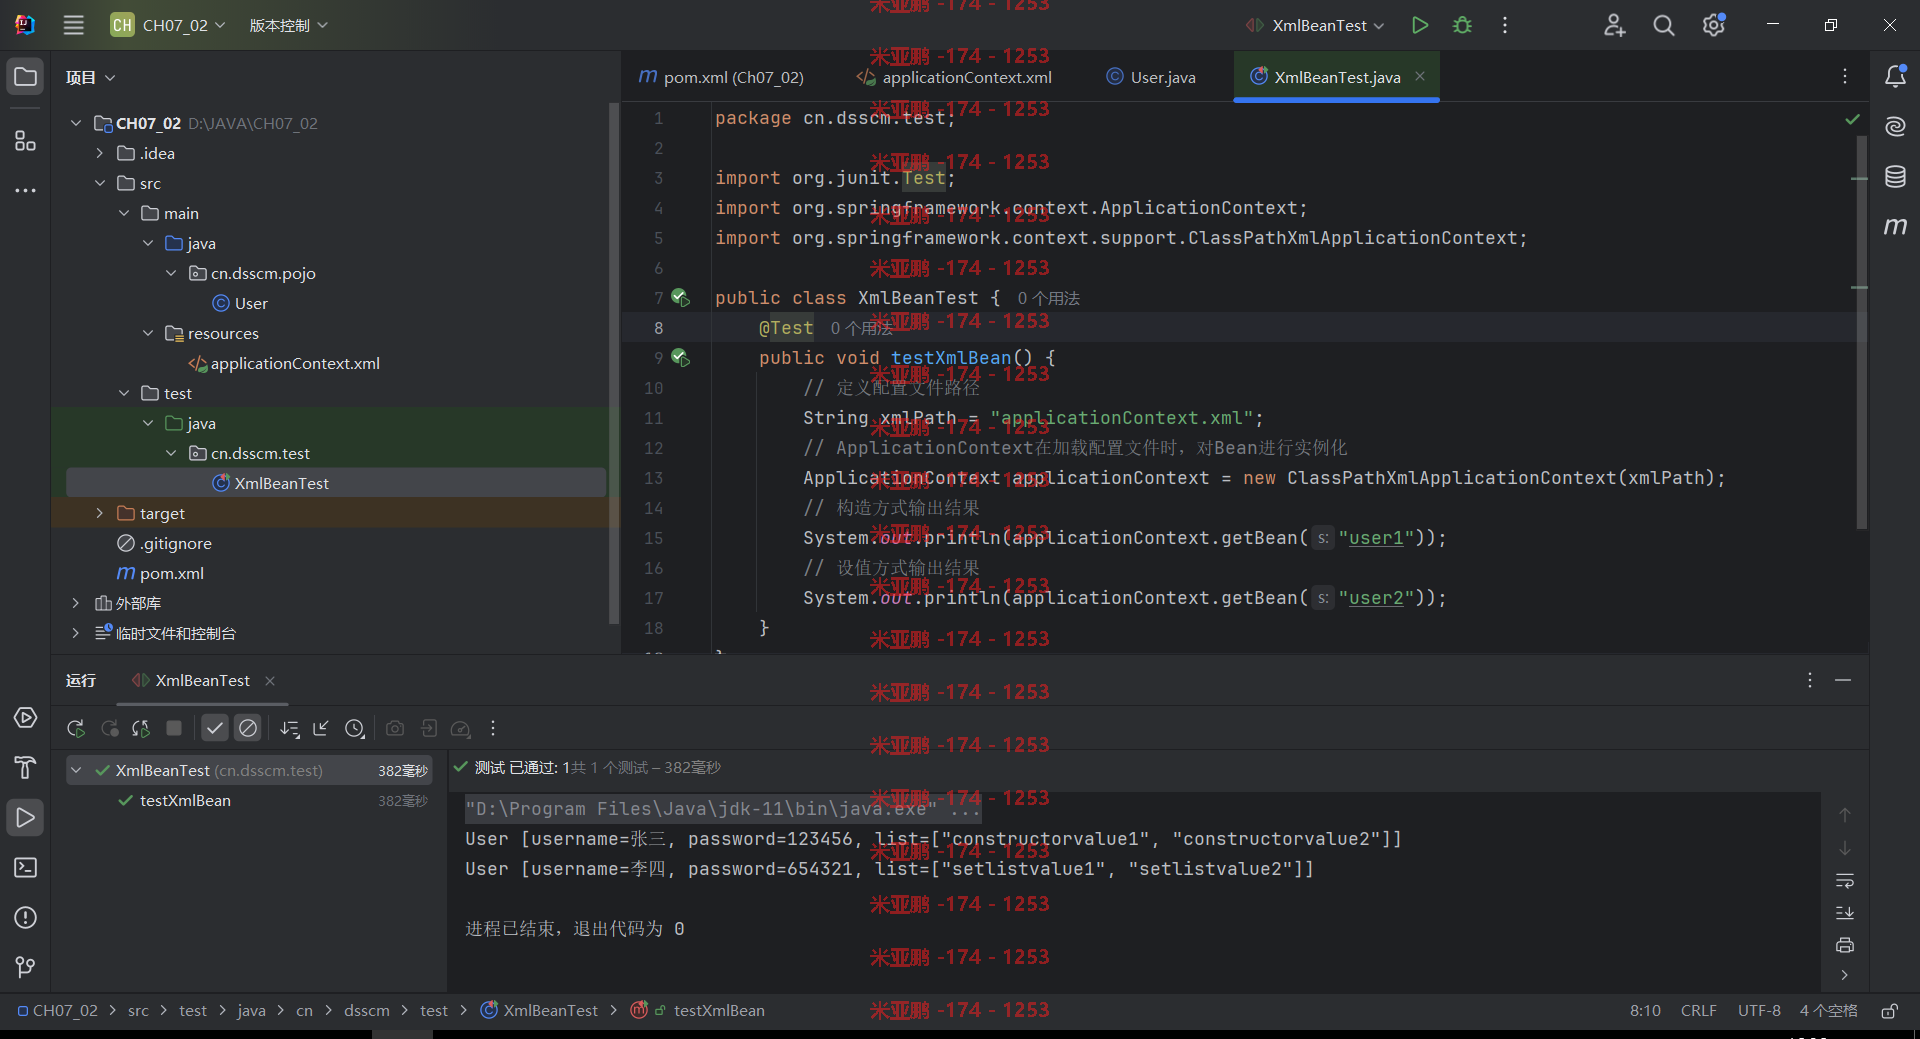Click the editor vertical scrollbar
The width and height of the screenshot is (1920, 1039).
click(x=1861, y=330)
